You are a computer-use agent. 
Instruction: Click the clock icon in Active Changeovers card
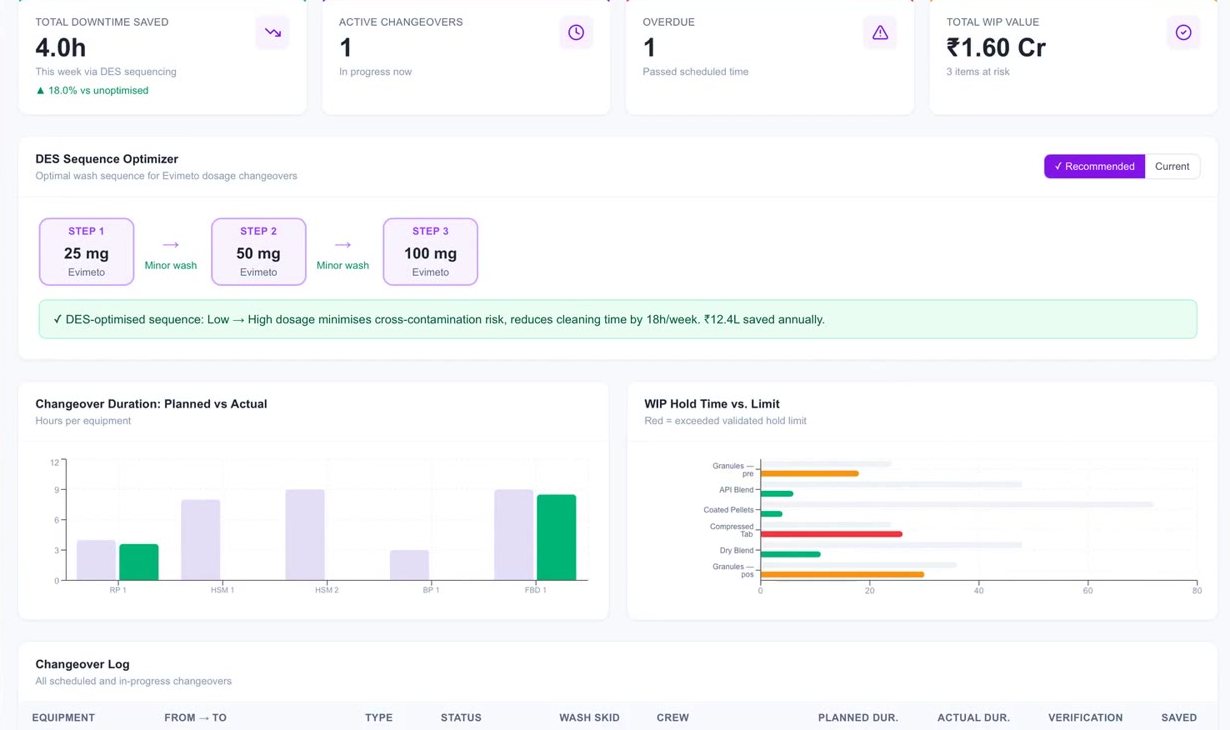576,33
